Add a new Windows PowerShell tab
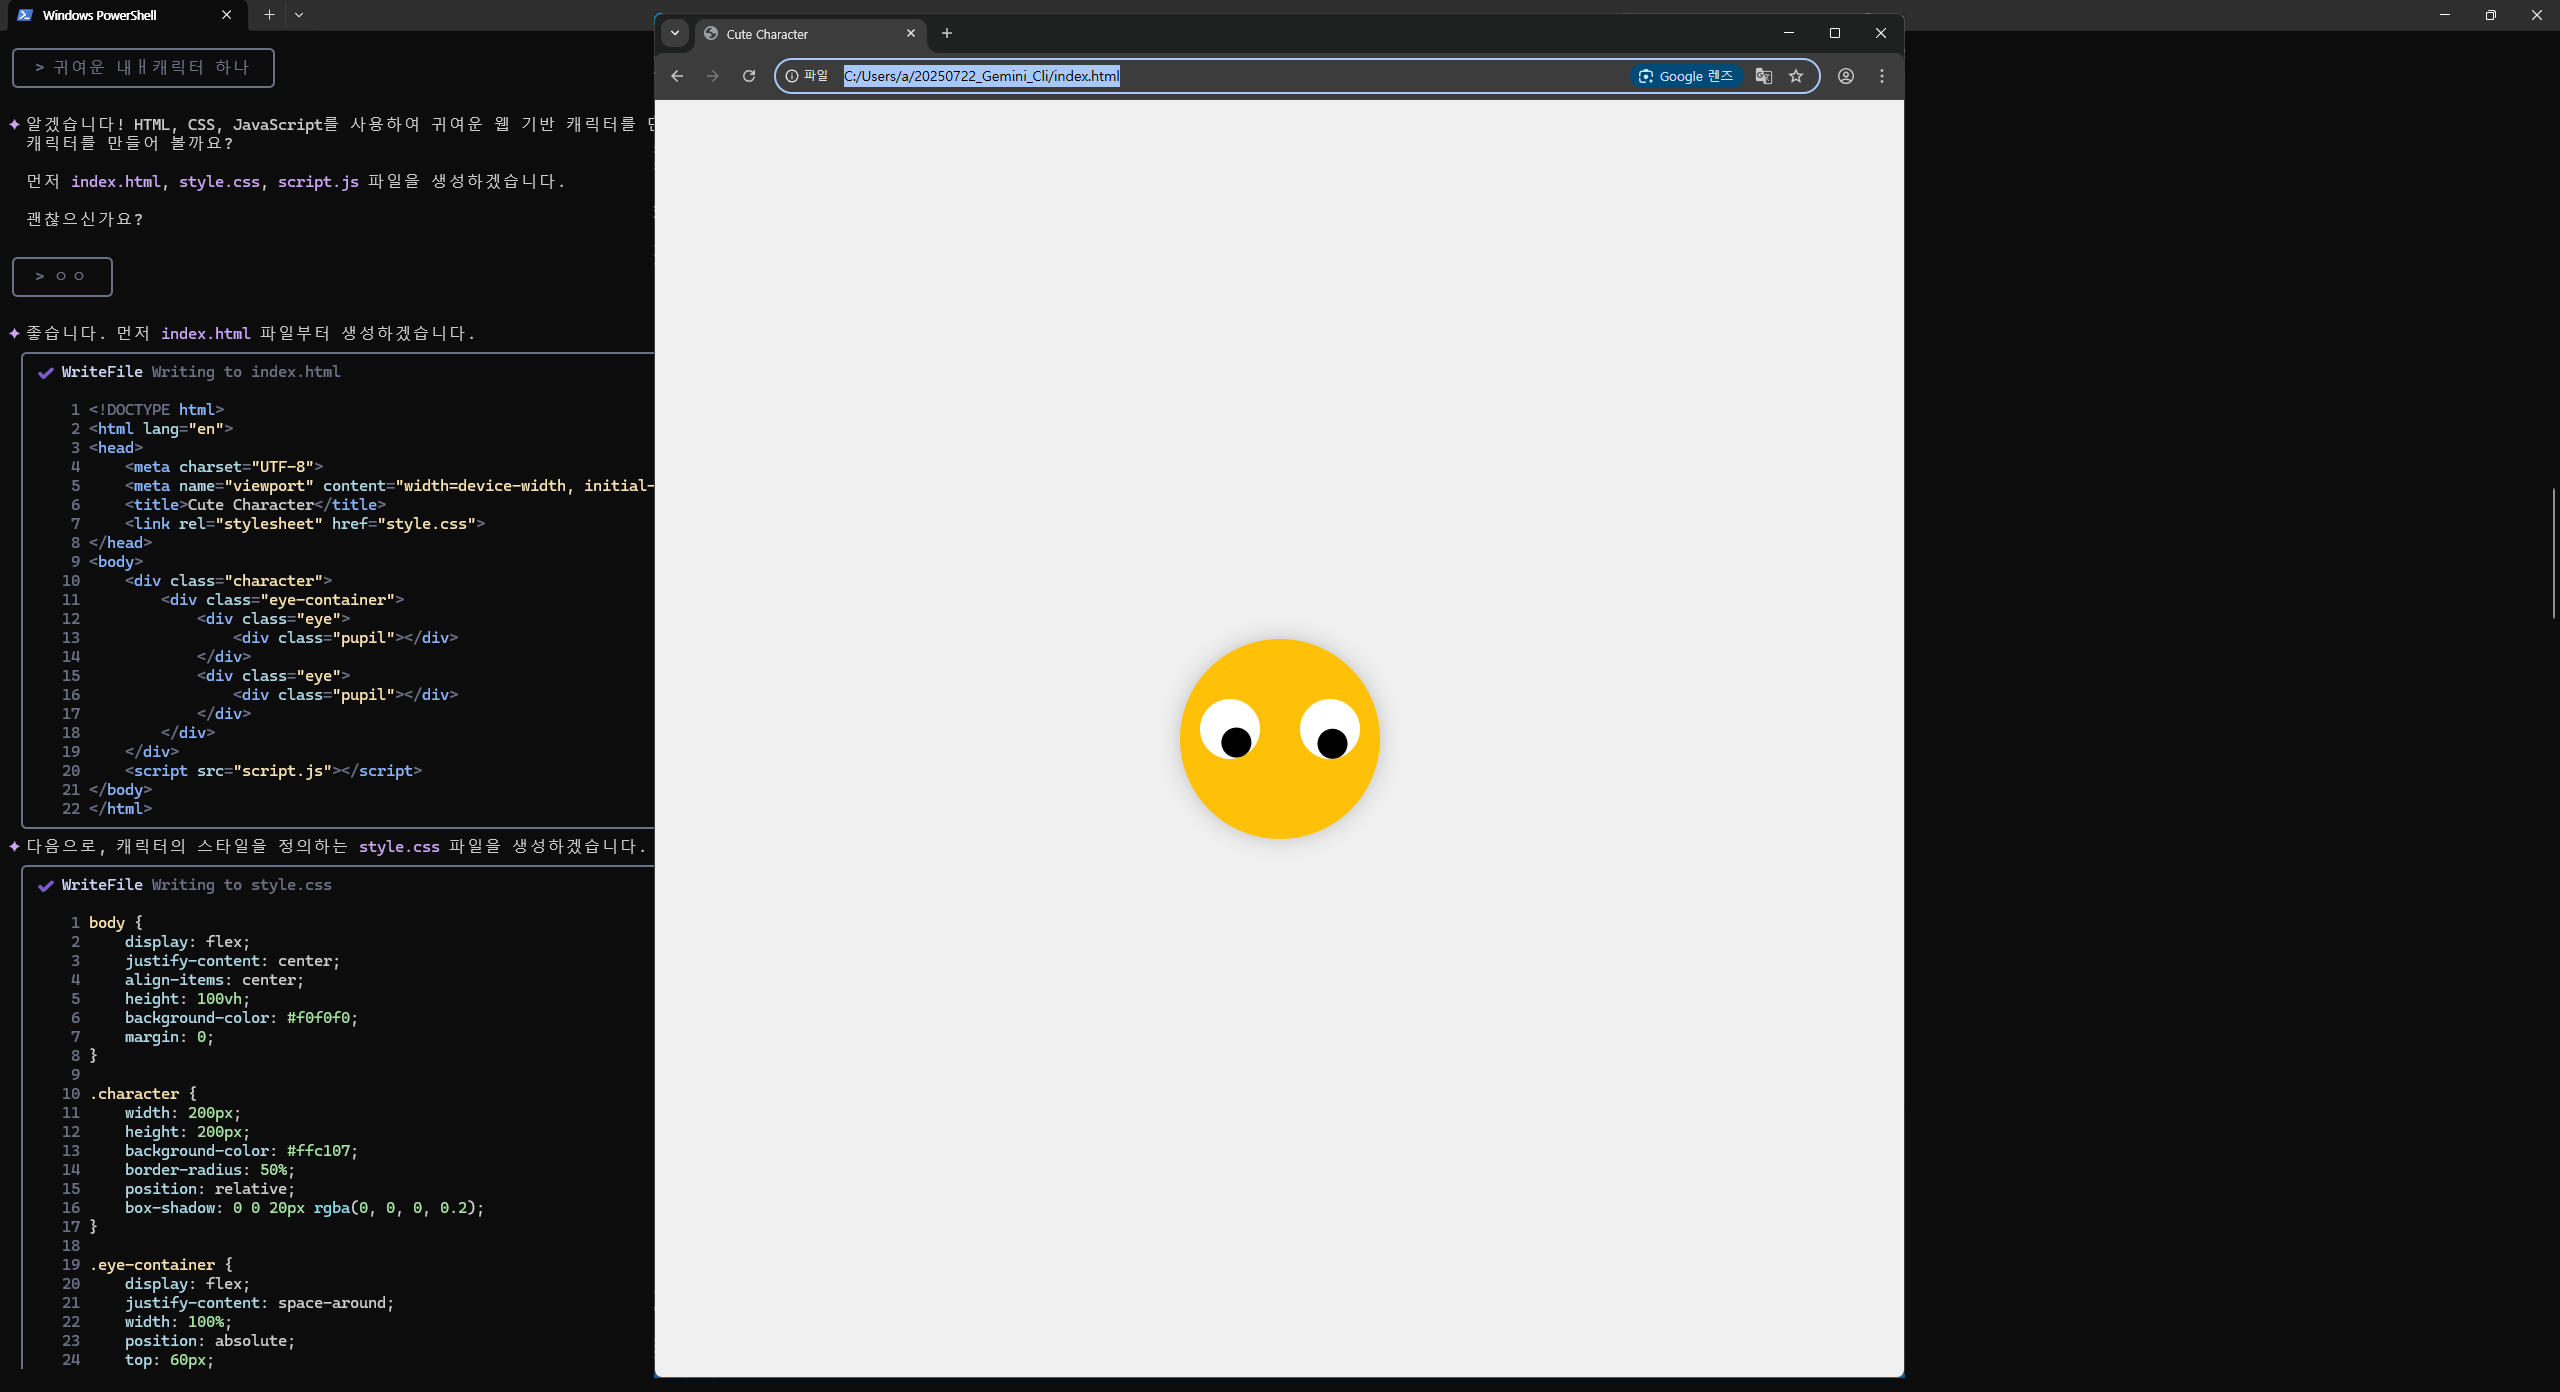The height and width of the screenshot is (1392, 2560). coord(269,15)
